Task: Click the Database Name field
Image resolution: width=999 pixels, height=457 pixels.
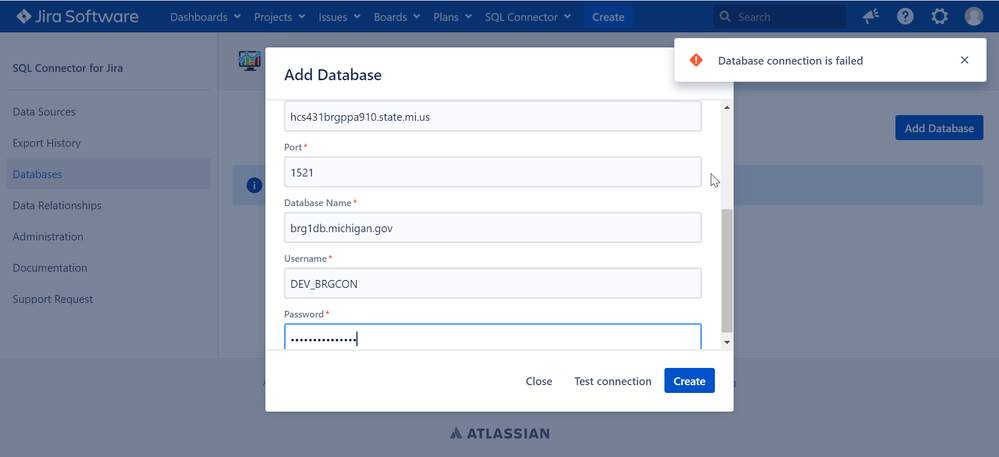Action: (x=492, y=228)
